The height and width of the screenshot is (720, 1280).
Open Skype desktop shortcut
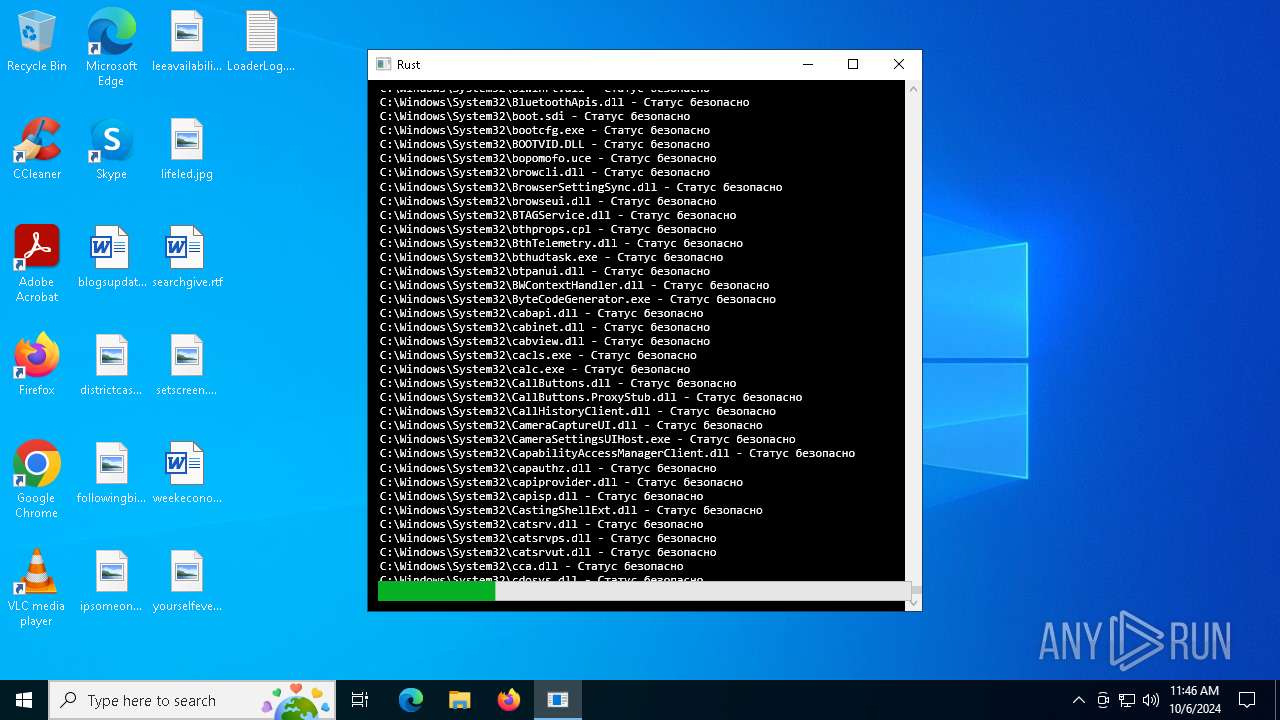[111, 150]
